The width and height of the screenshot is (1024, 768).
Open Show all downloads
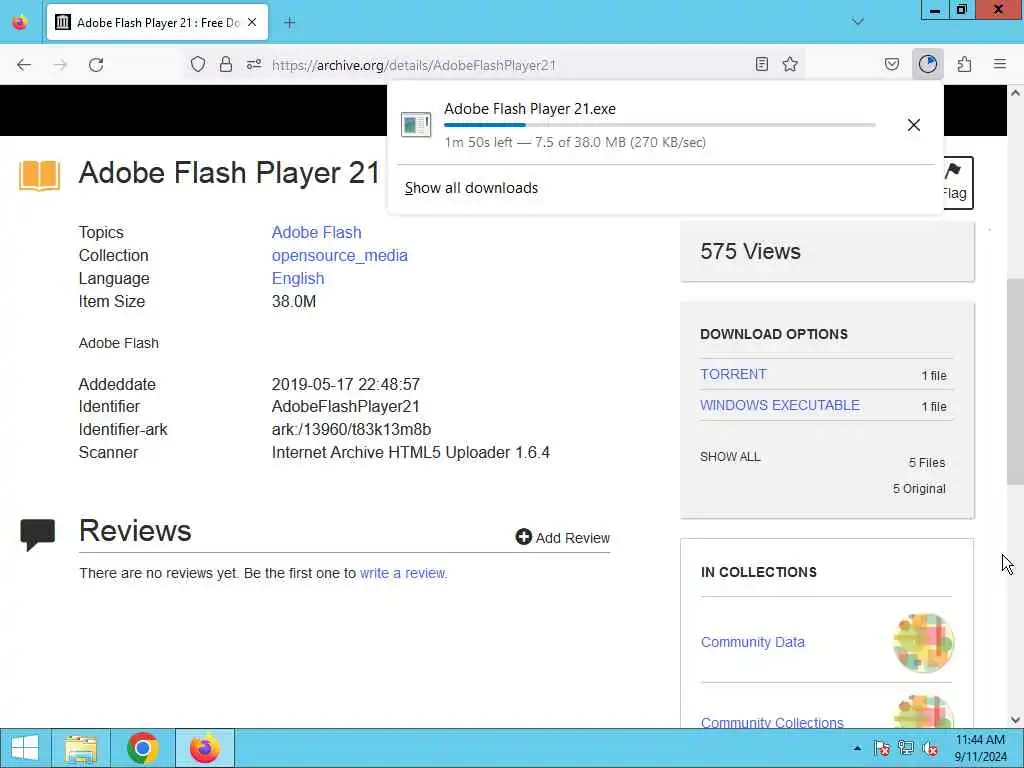click(x=472, y=188)
